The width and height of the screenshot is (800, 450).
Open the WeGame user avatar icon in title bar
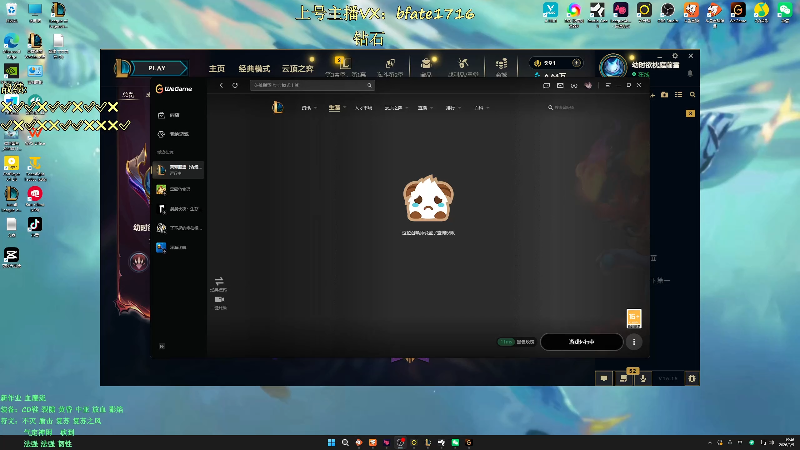coord(588,85)
